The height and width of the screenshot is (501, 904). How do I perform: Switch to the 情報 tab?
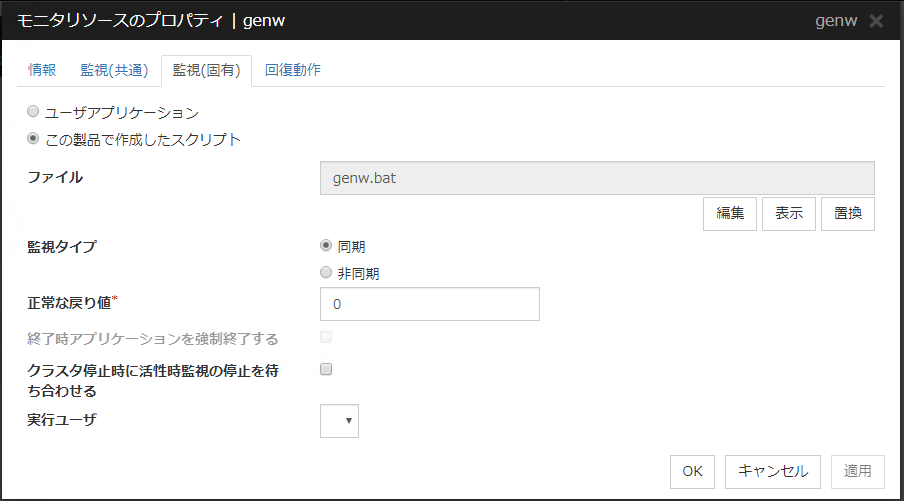click(x=43, y=70)
